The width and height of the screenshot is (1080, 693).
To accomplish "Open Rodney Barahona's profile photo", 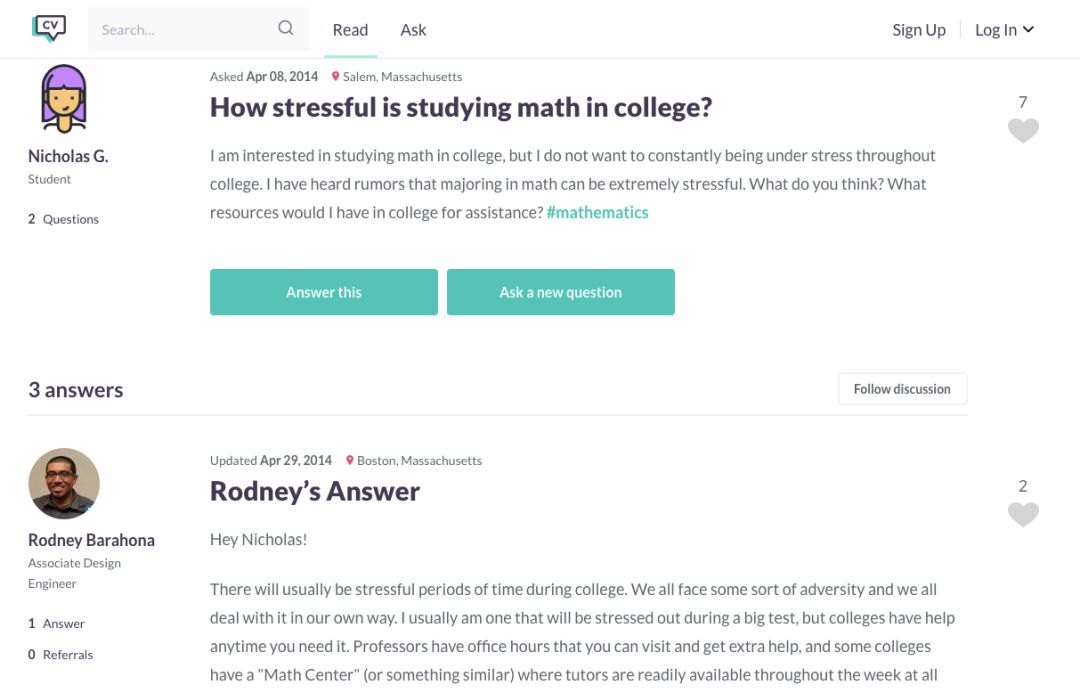I will point(64,484).
